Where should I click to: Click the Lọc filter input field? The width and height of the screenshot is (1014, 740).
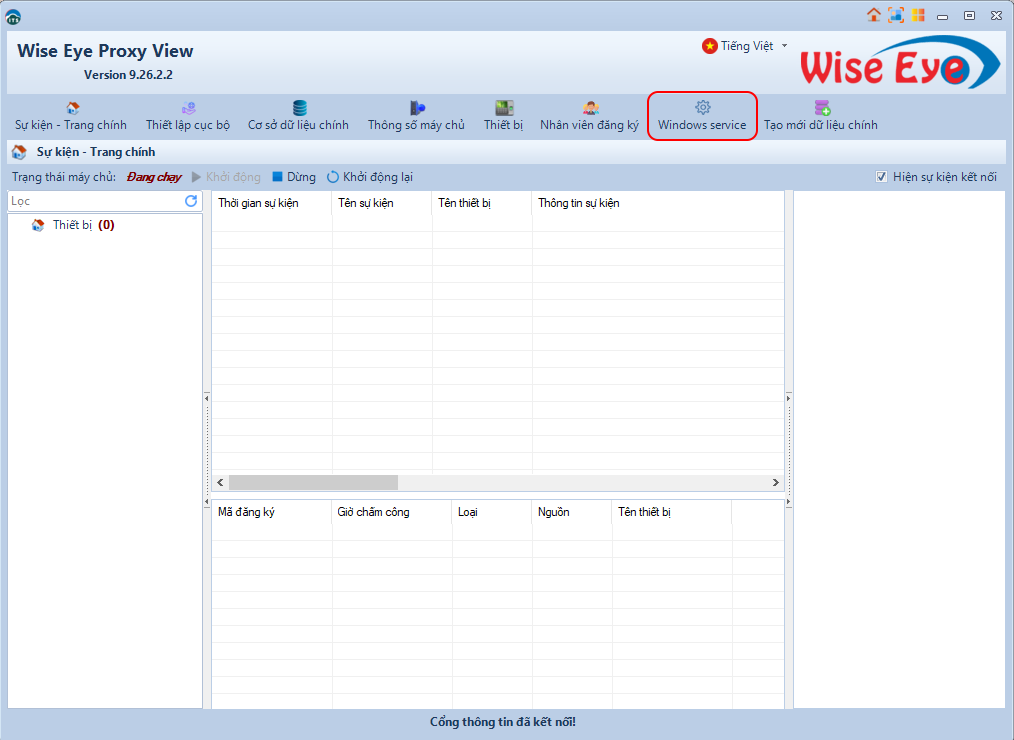tap(95, 201)
